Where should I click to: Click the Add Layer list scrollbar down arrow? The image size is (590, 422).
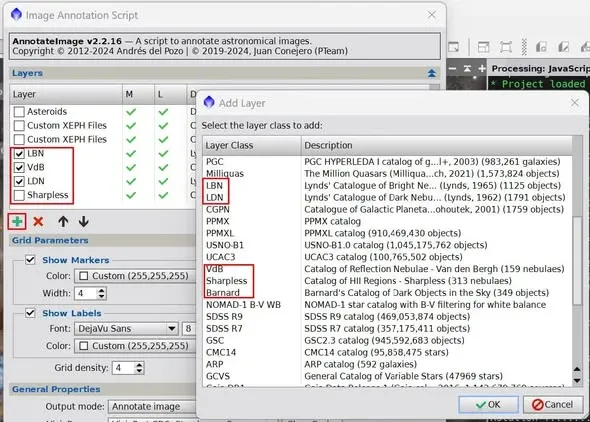(577, 381)
